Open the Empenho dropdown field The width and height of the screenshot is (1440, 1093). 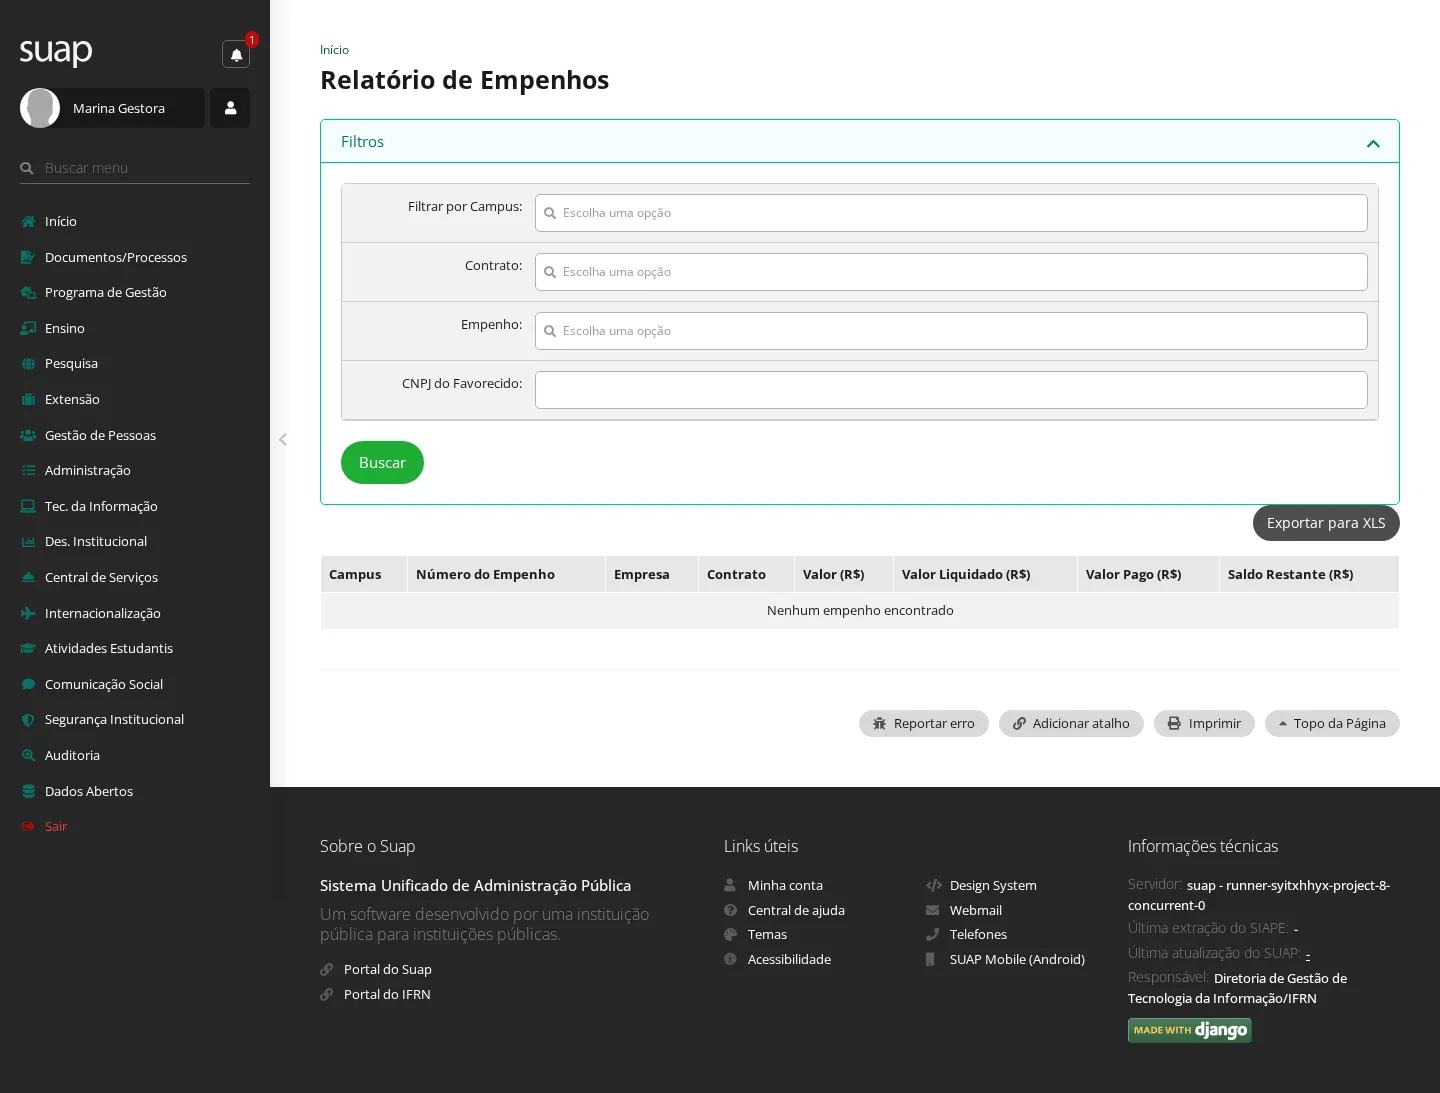click(x=951, y=331)
